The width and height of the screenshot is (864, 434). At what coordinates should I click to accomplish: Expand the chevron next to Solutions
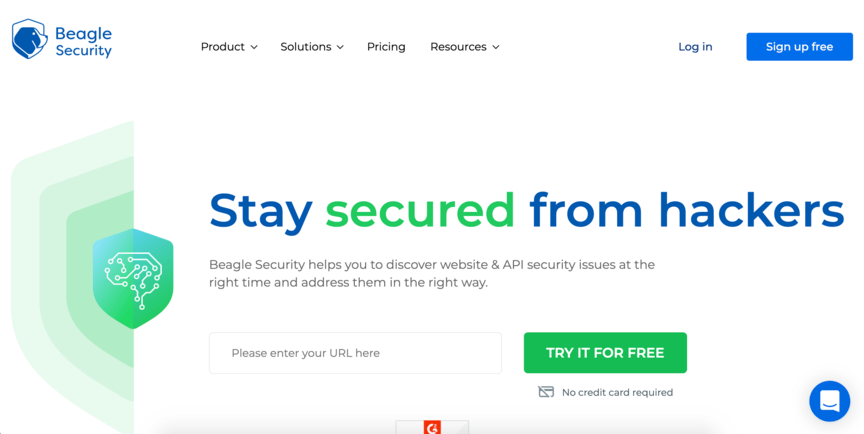pyautogui.click(x=340, y=47)
